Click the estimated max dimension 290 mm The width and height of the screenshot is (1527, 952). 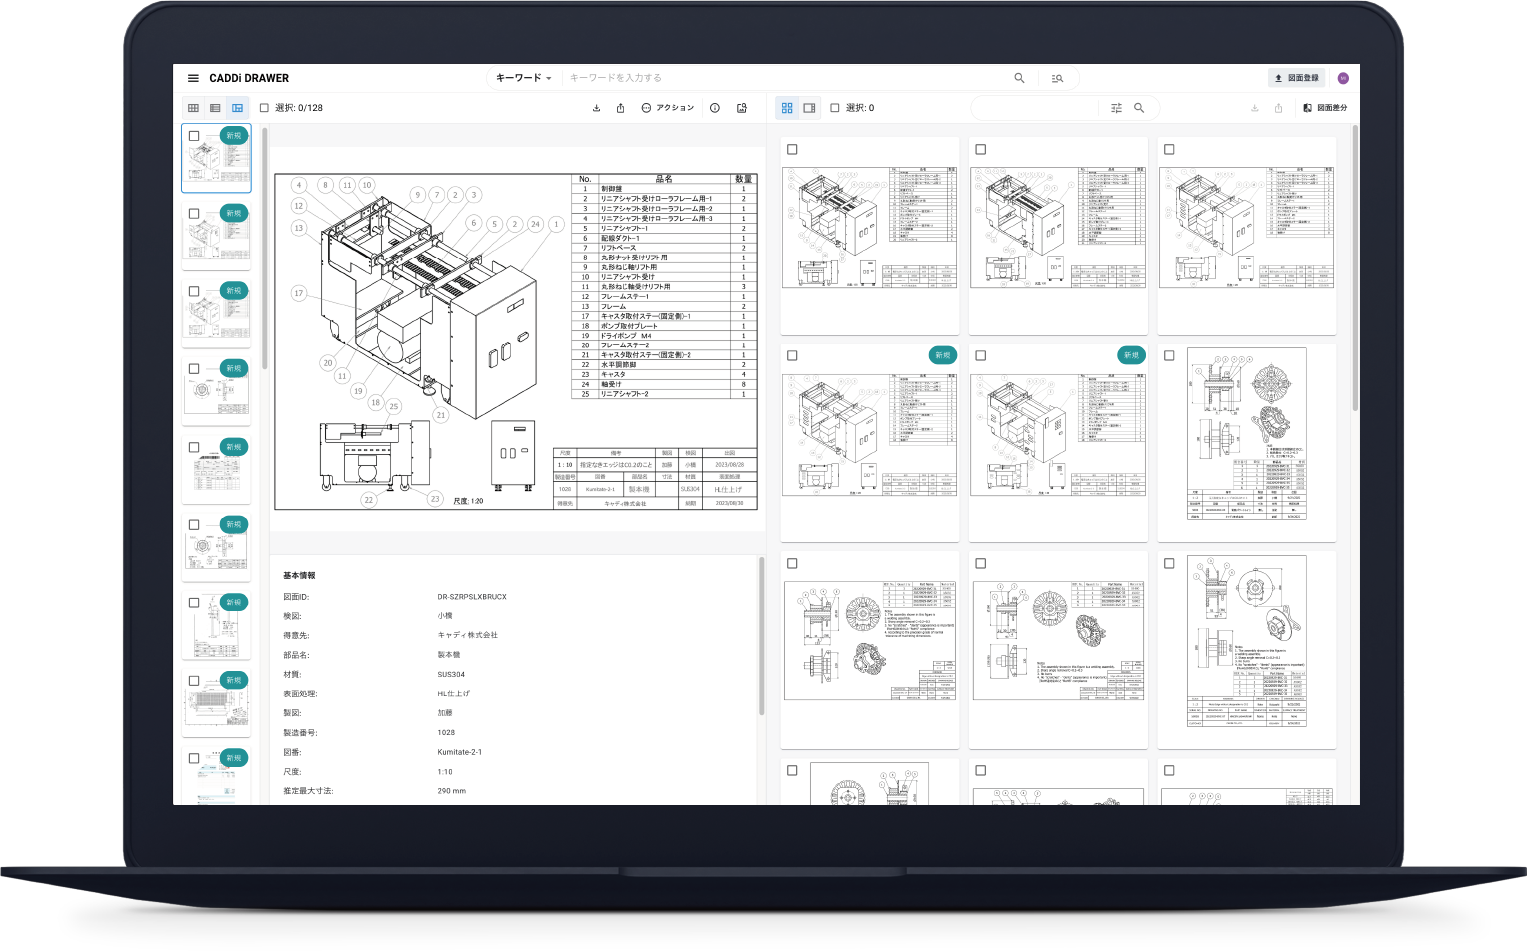click(x=451, y=791)
